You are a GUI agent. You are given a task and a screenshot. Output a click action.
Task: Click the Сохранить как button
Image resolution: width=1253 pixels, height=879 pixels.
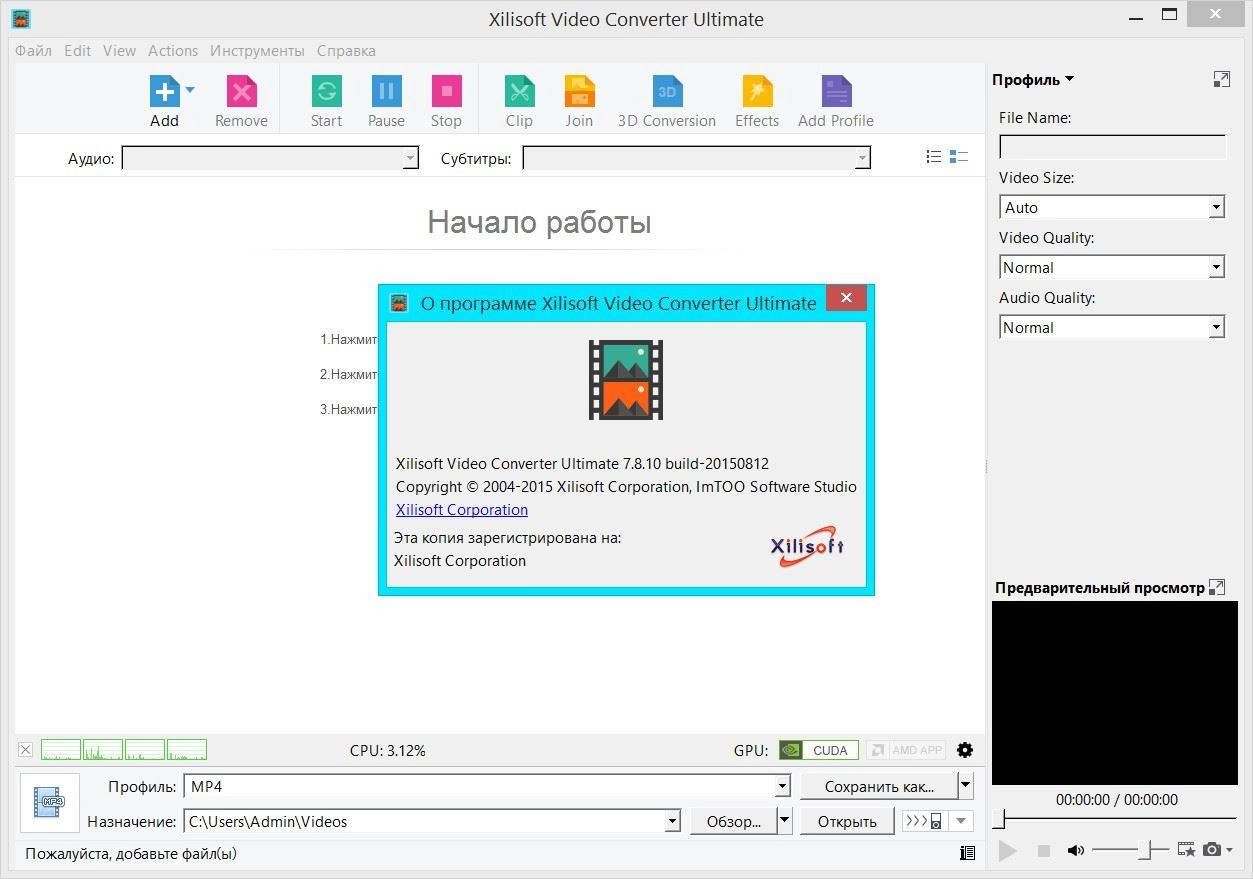point(879,787)
